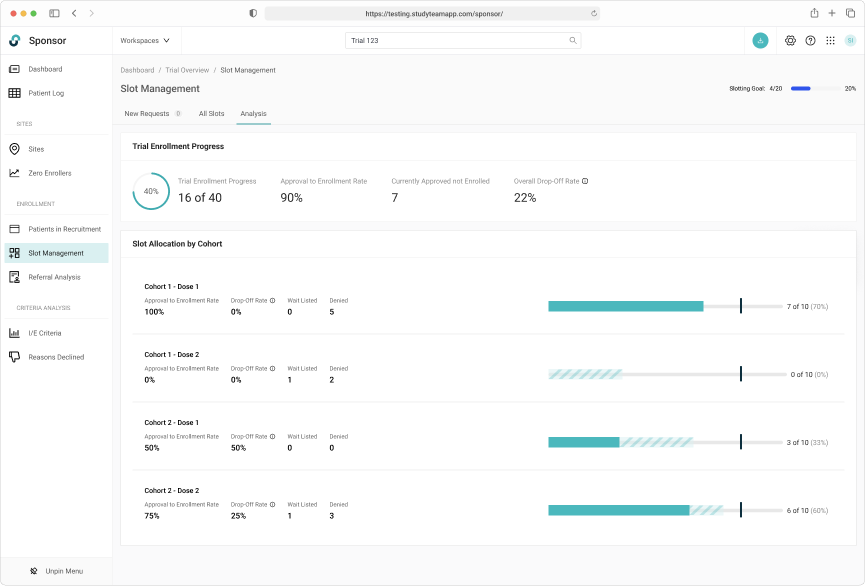This screenshot has height=586, width=865.
Task: Open Zero Enrollers chart icon
Action: (15, 173)
